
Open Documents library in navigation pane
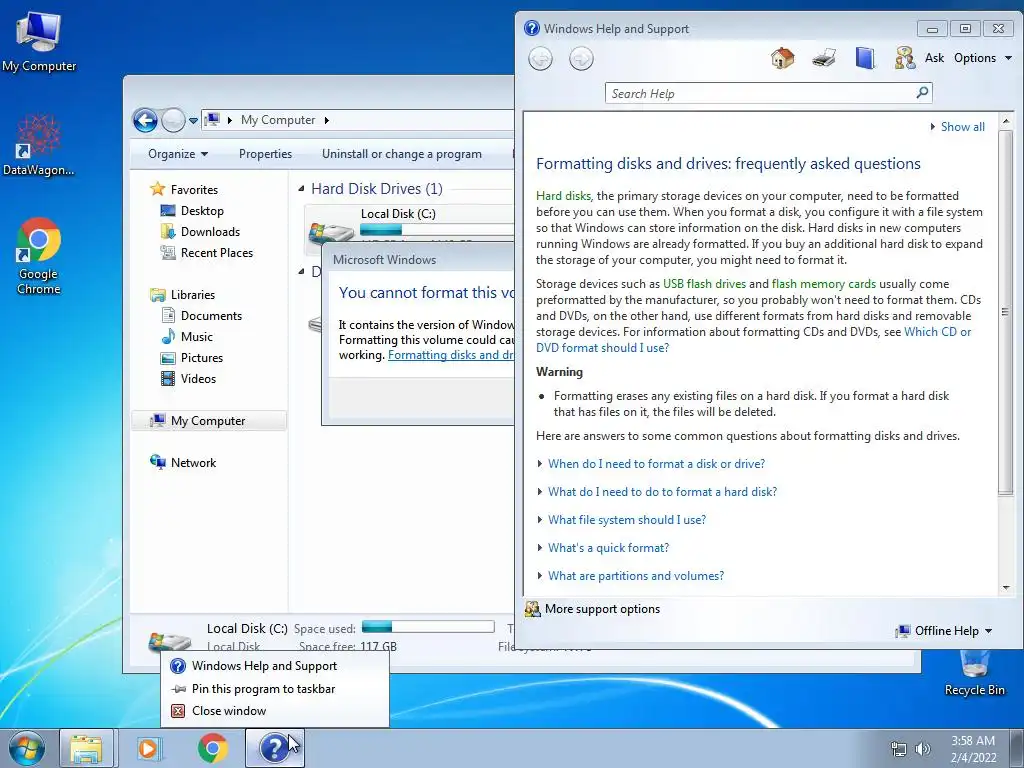click(211, 316)
